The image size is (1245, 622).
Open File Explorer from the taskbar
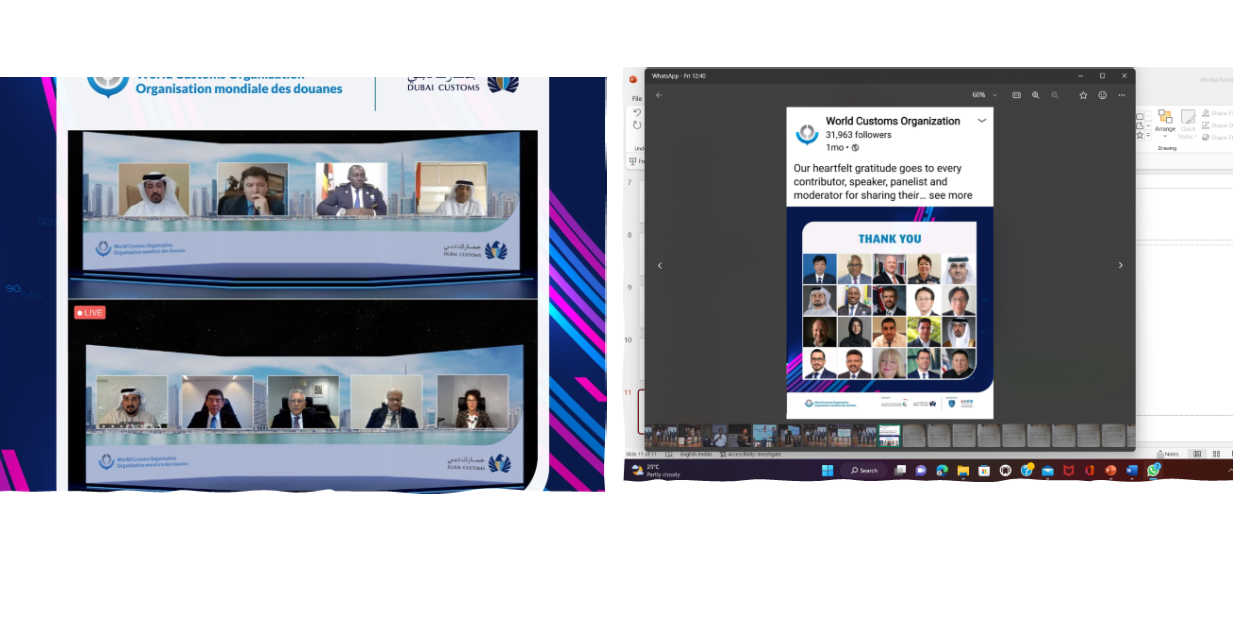click(x=963, y=470)
